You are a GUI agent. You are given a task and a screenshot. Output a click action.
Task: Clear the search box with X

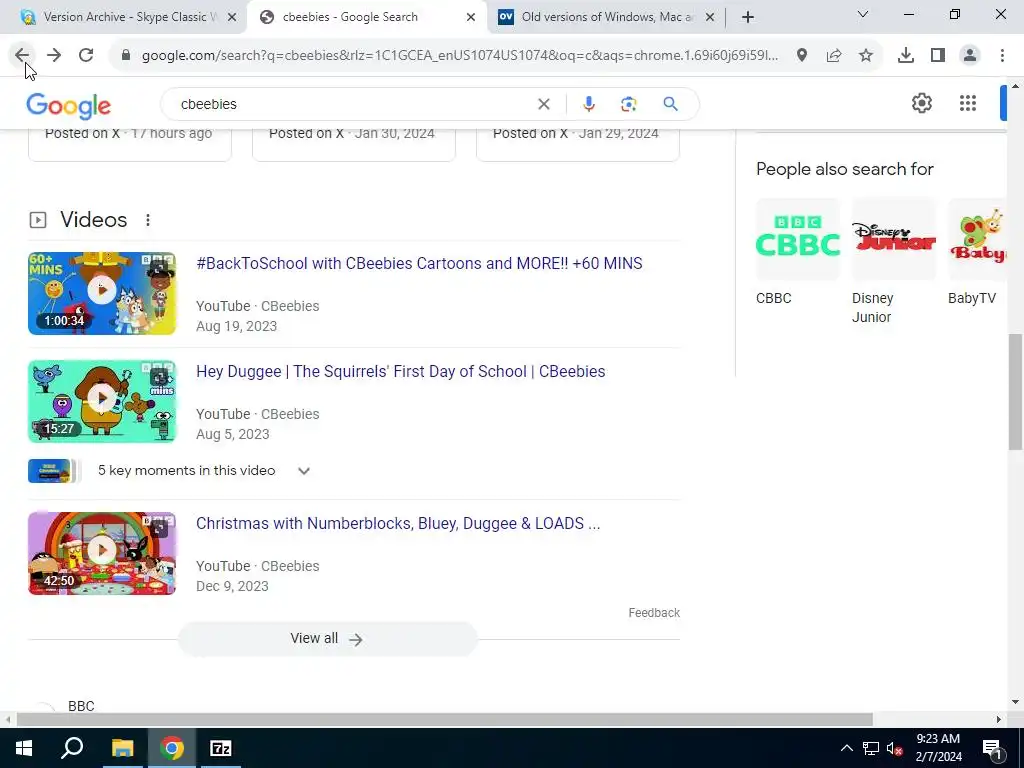click(x=543, y=104)
